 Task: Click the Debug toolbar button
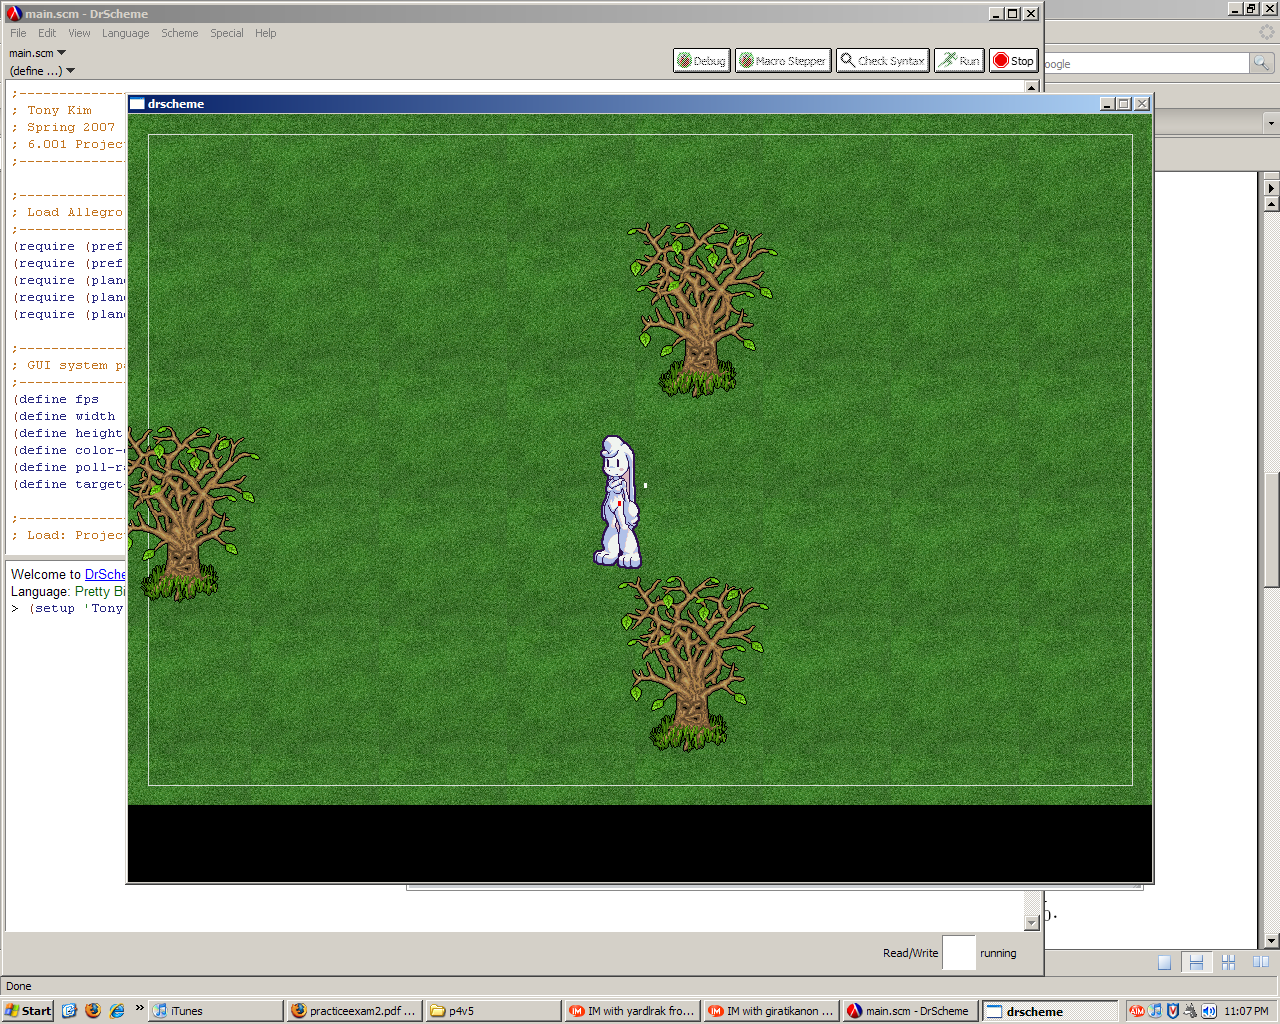[701, 61]
